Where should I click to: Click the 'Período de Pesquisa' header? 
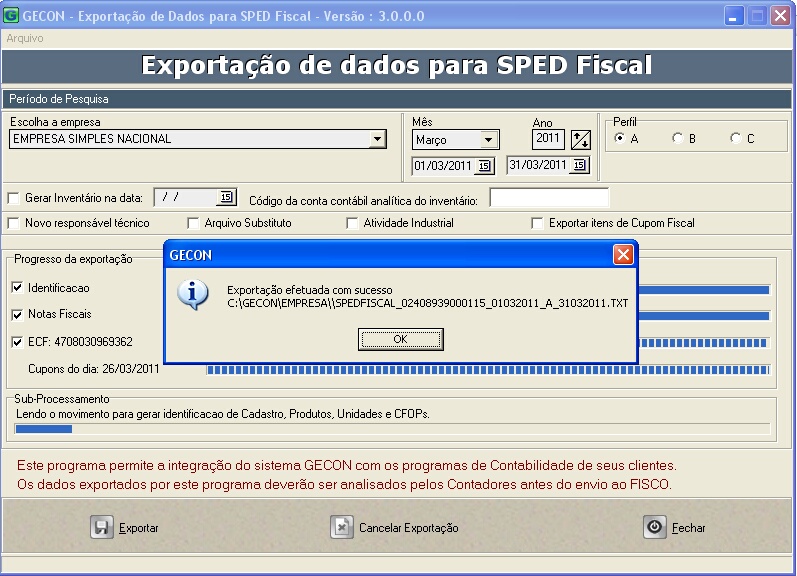coord(59,99)
